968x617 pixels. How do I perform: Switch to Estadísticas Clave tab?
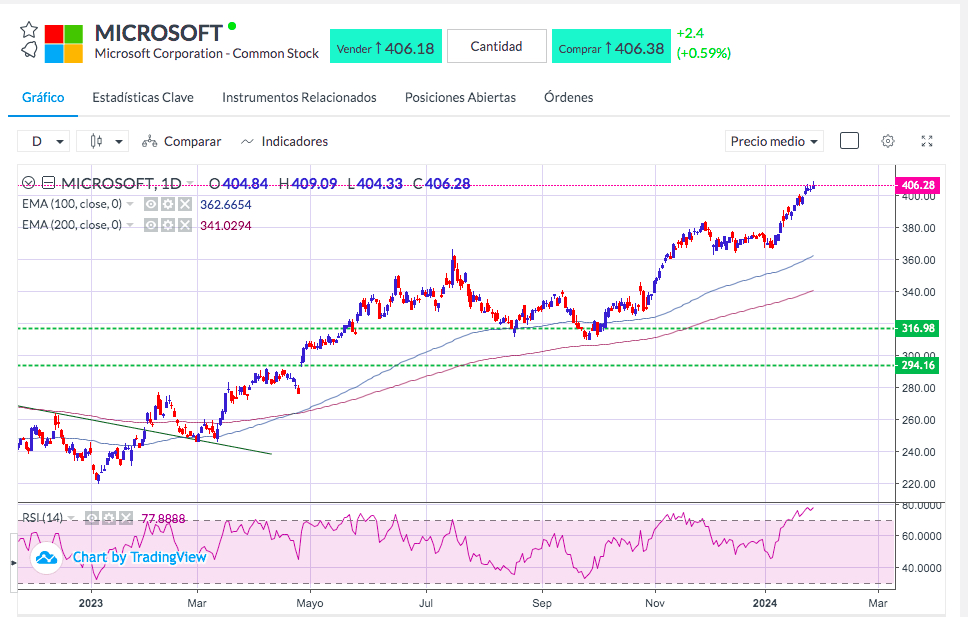[x=143, y=98]
